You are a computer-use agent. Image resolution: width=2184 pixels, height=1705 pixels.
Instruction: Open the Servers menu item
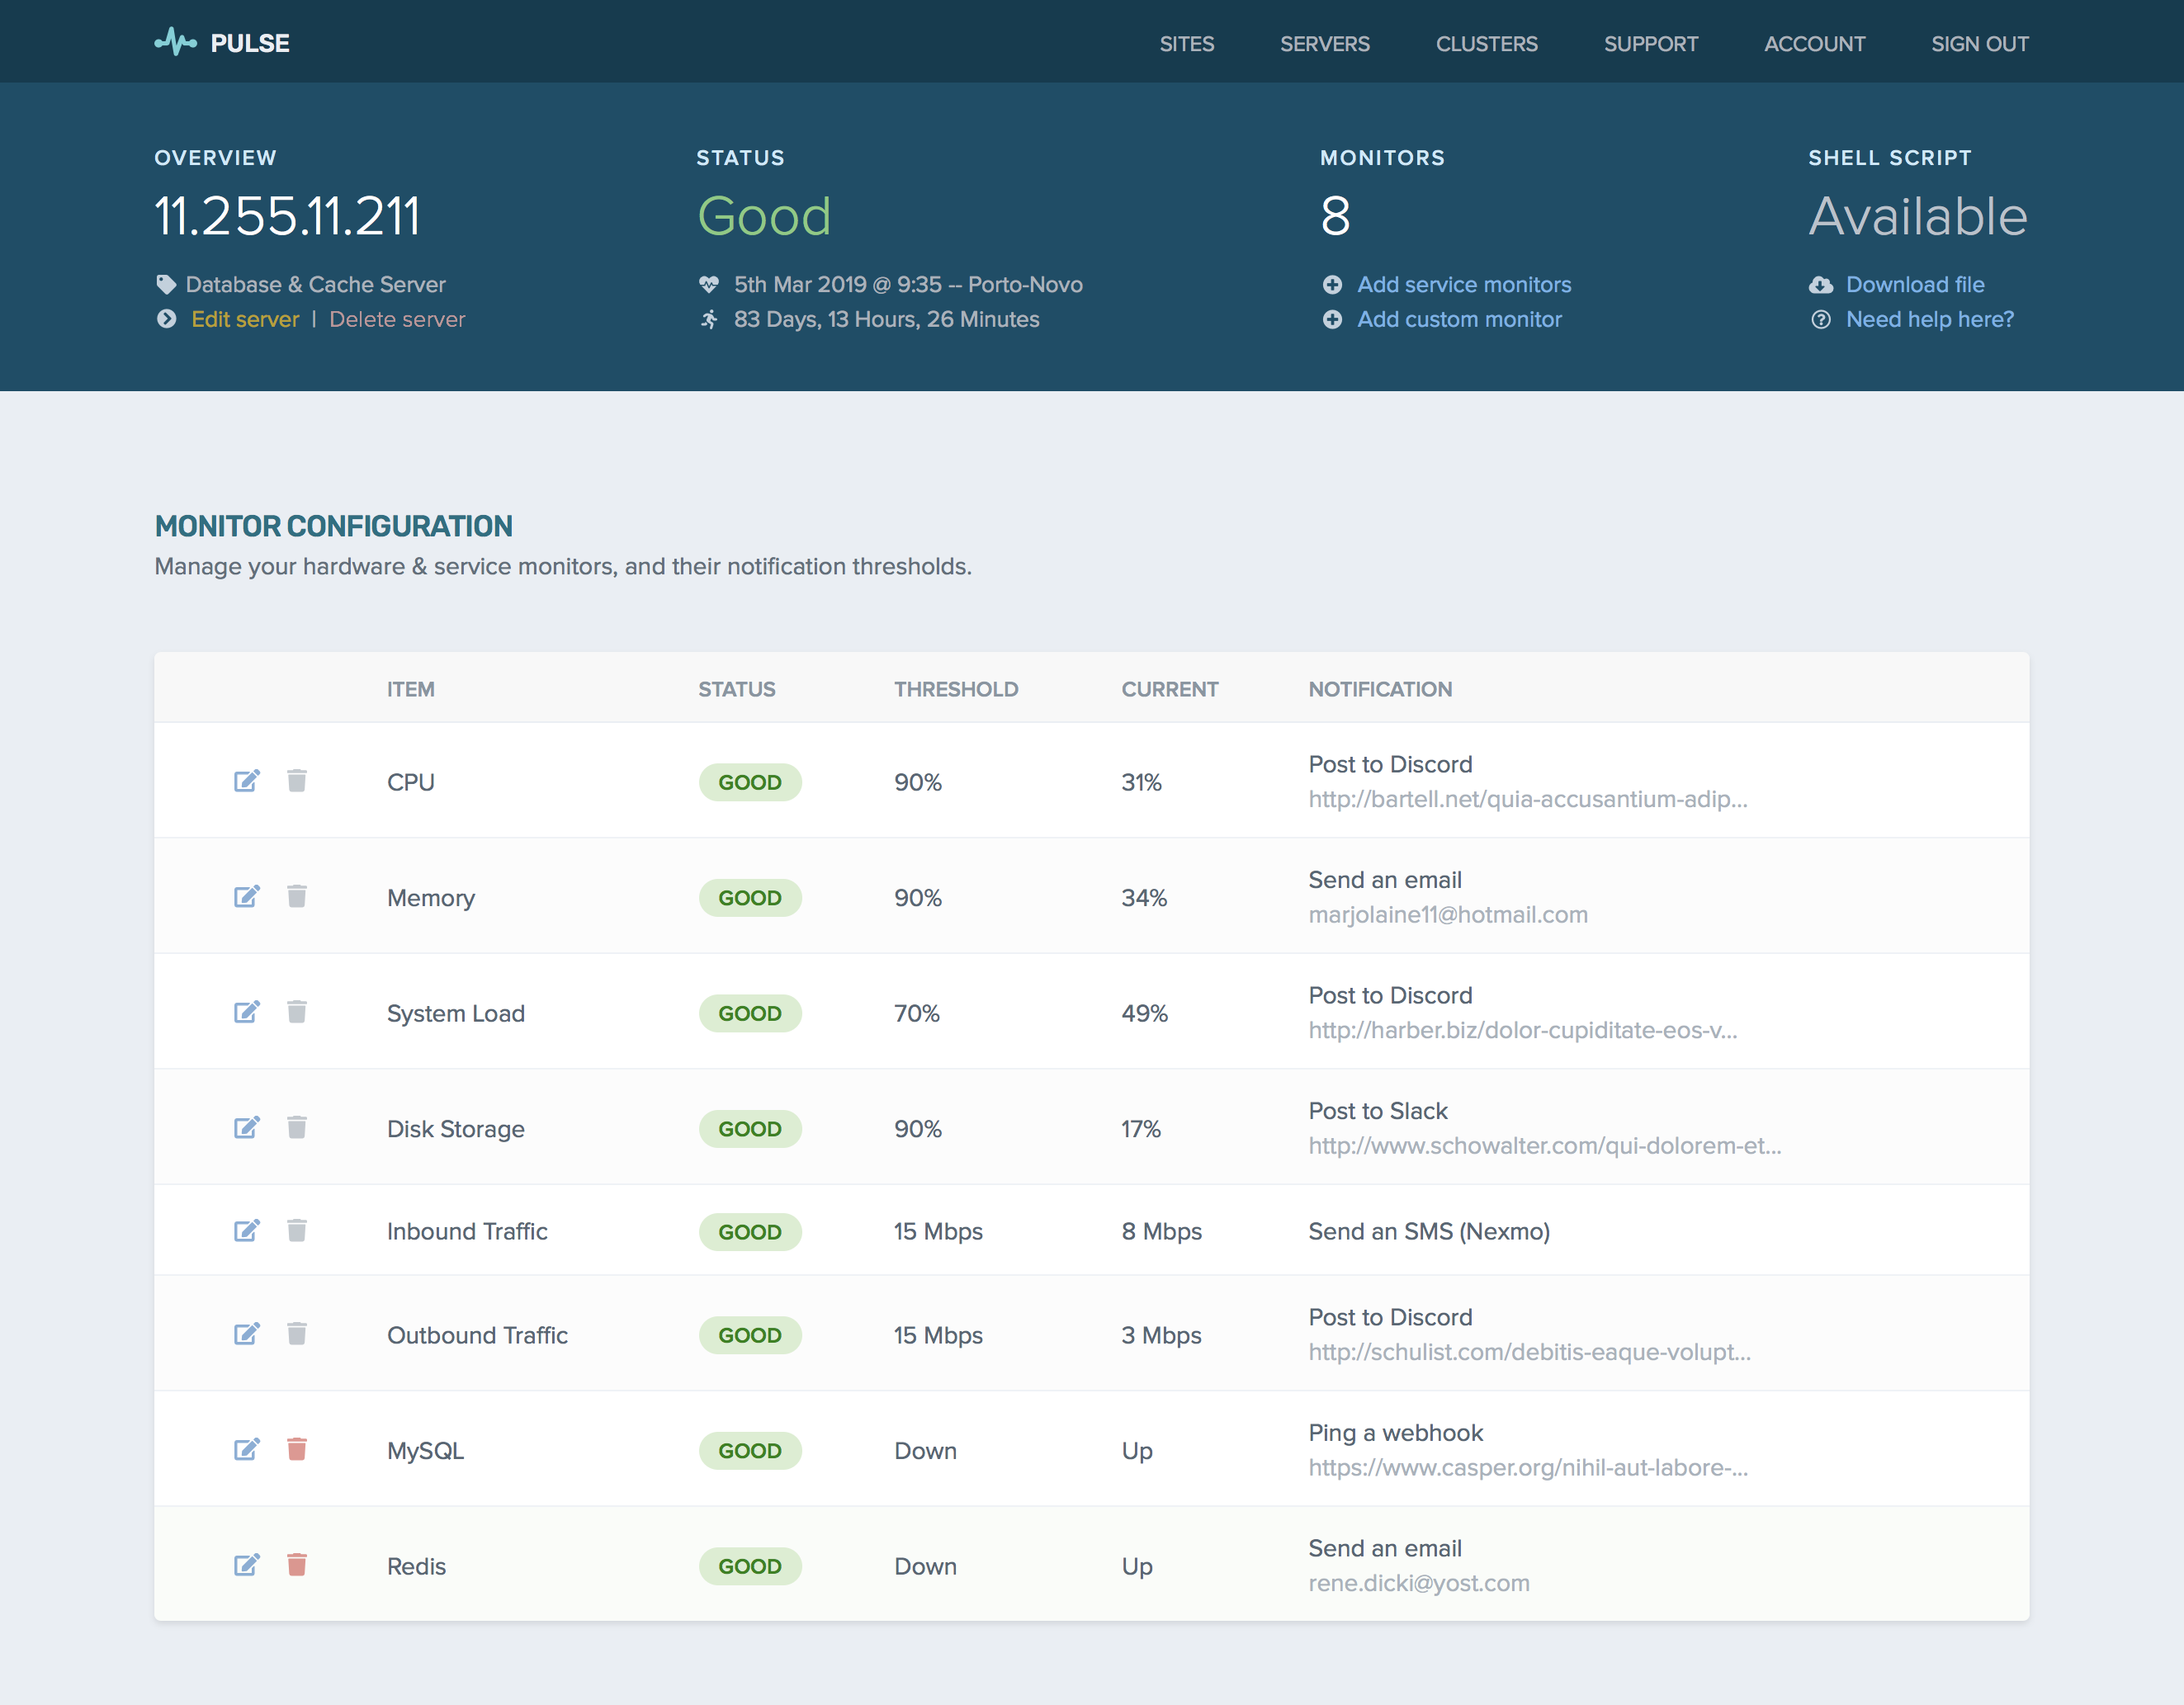tap(1324, 44)
